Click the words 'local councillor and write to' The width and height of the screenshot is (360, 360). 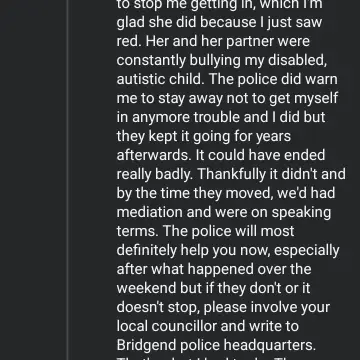click(207, 326)
